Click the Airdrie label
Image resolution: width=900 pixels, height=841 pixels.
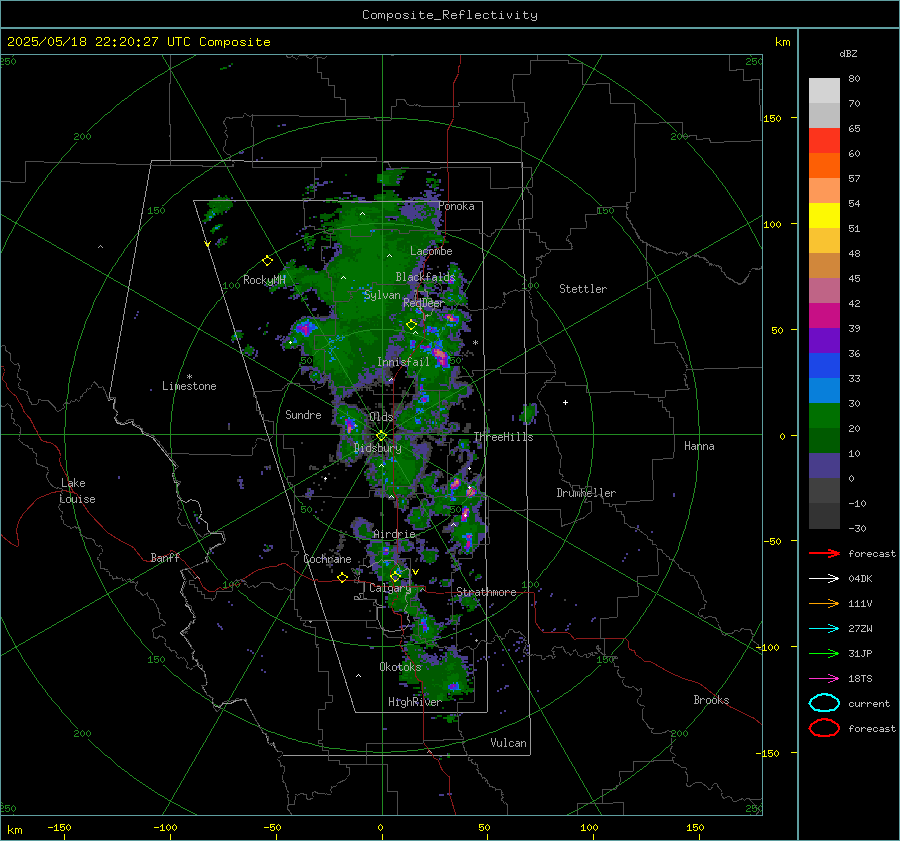pos(394,534)
